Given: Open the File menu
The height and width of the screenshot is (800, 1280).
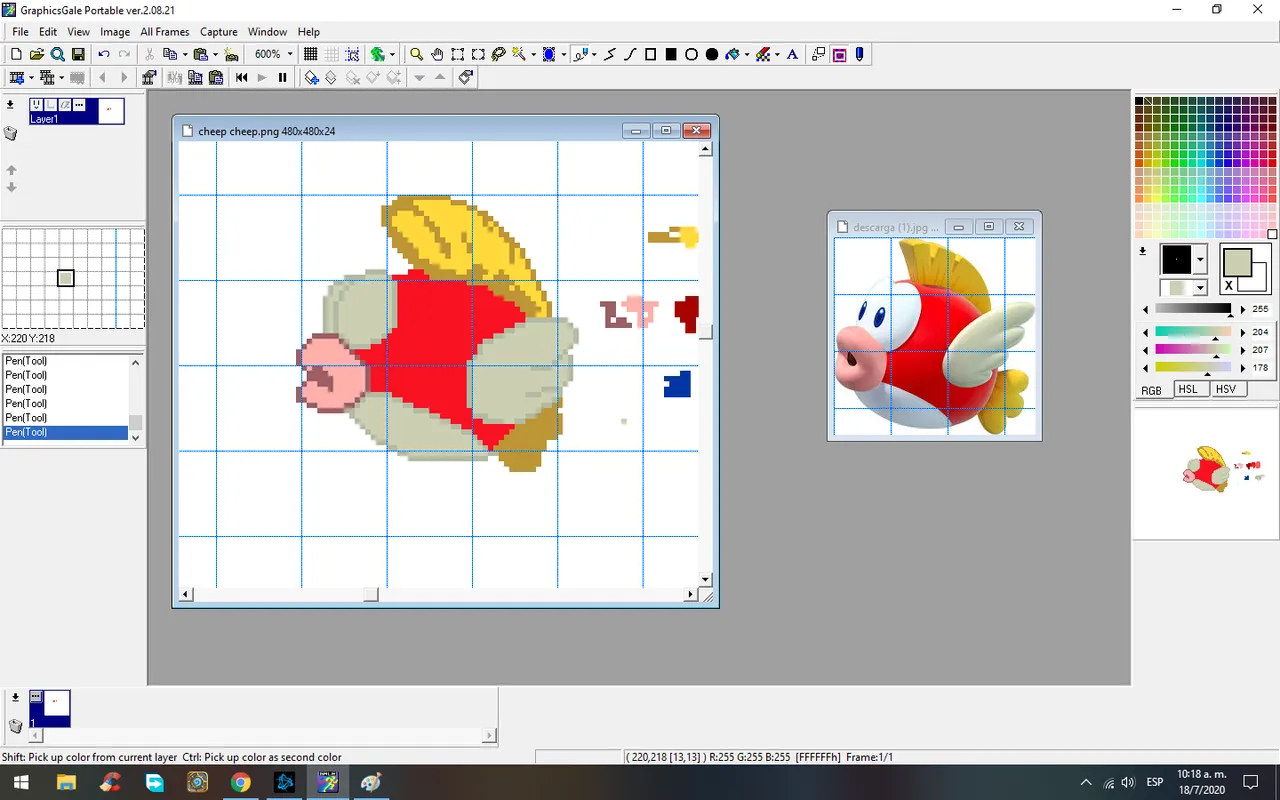Looking at the screenshot, I should (20, 32).
